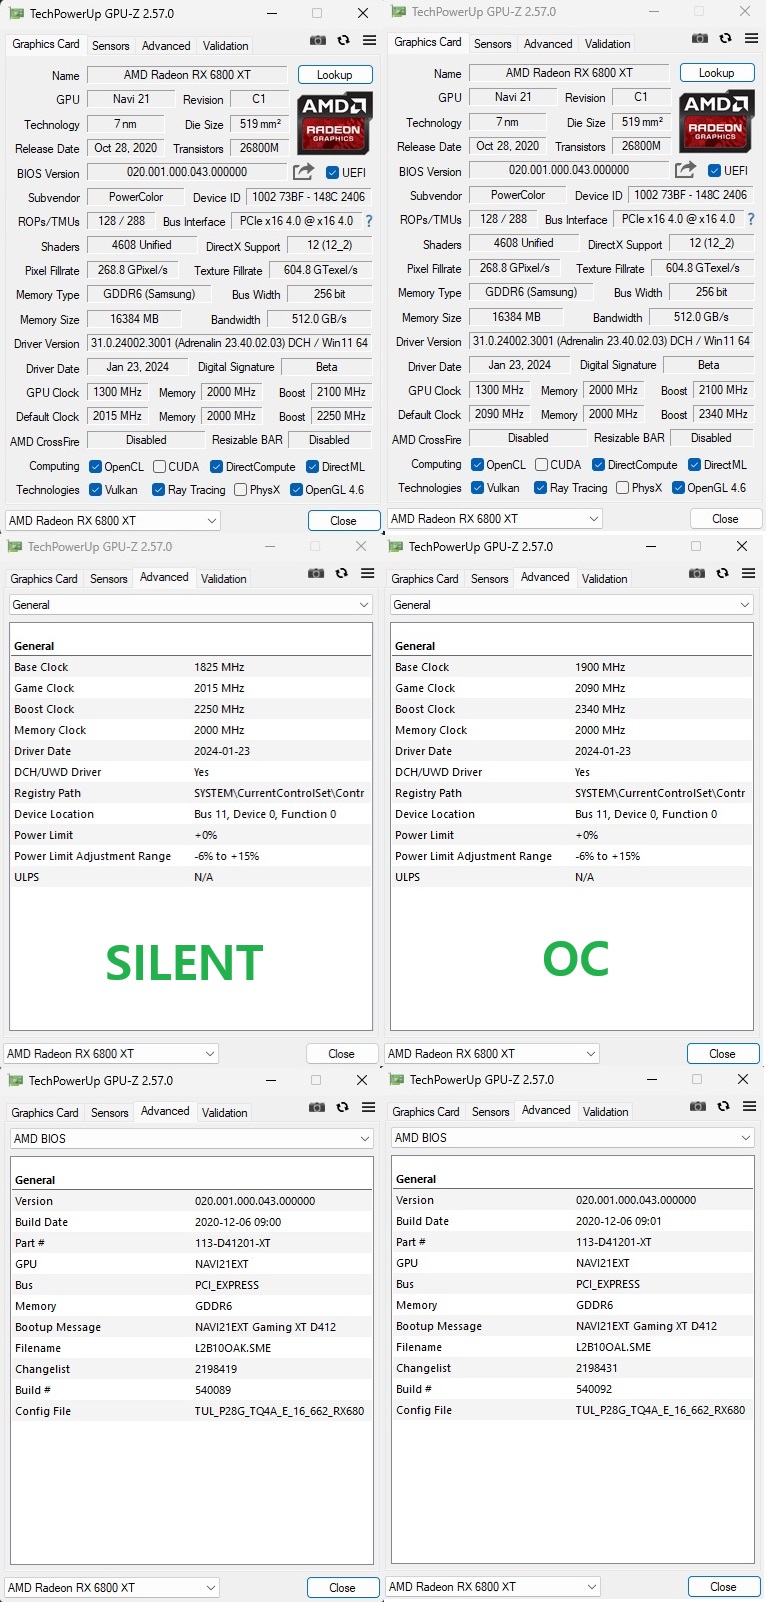Switch to Validation tab in OC window
The height and width of the screenshot is (1602, 766).
click(x=604, y=579)
